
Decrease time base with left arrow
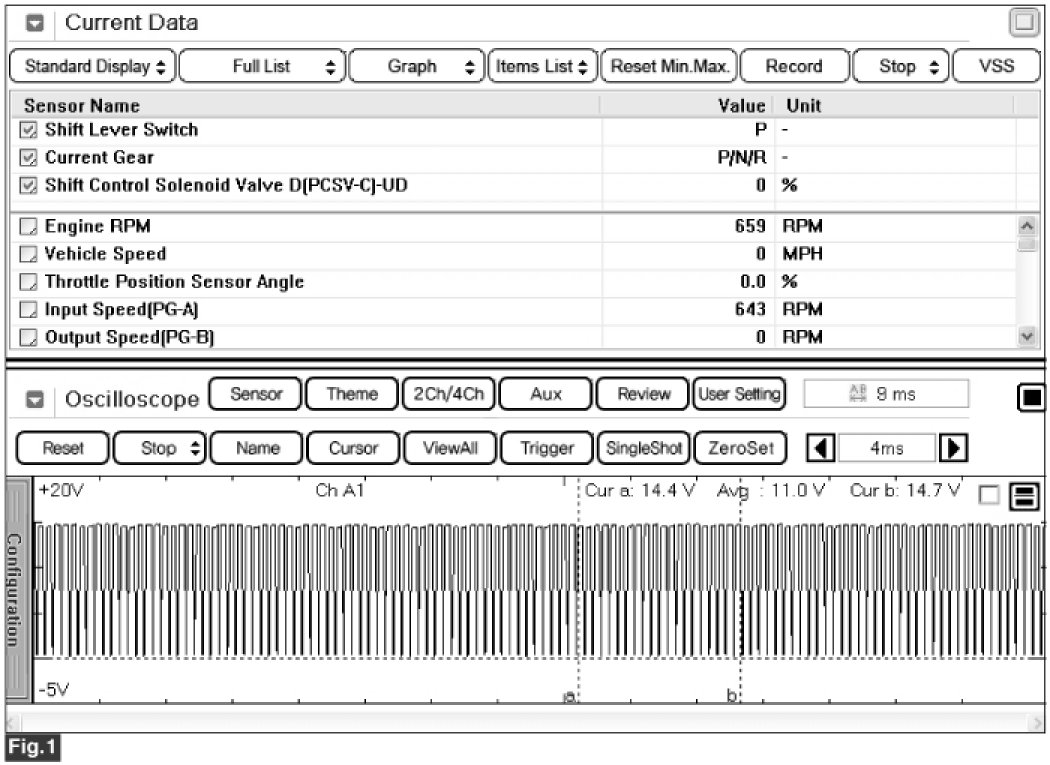(820, 448)
